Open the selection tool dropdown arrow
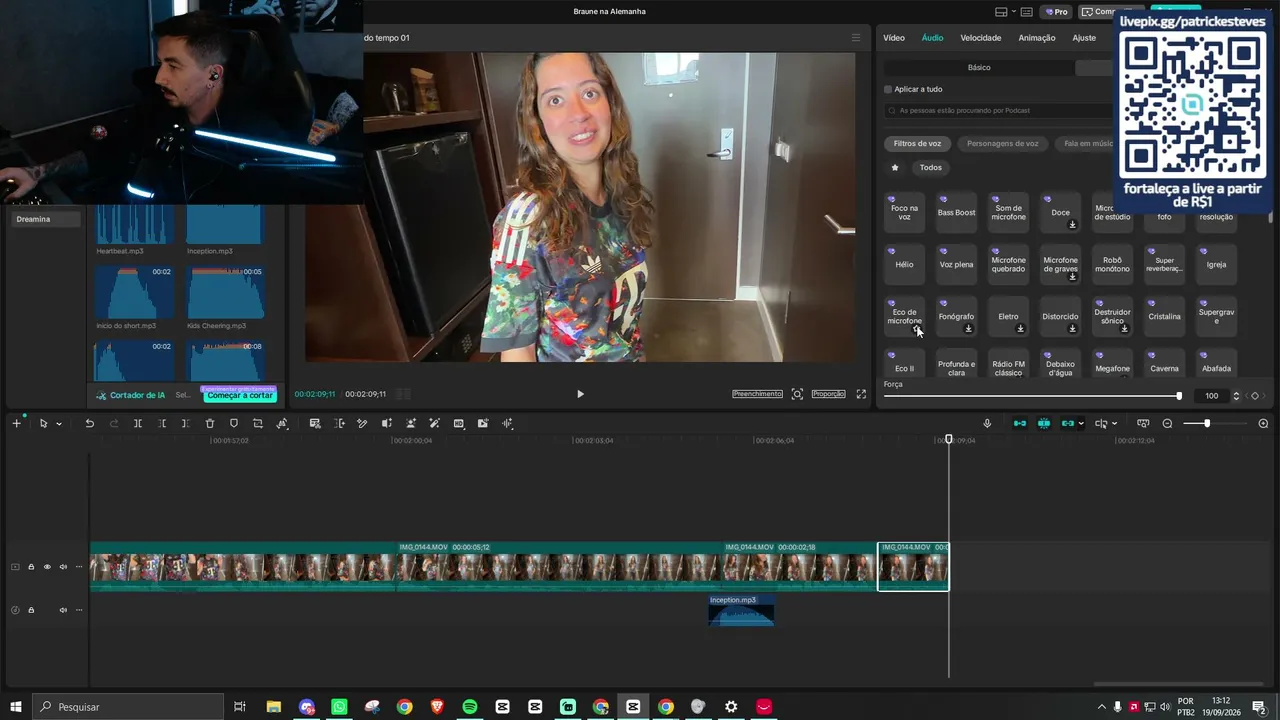The width and height of the screenshot is (1280, 720). (59, 424)
